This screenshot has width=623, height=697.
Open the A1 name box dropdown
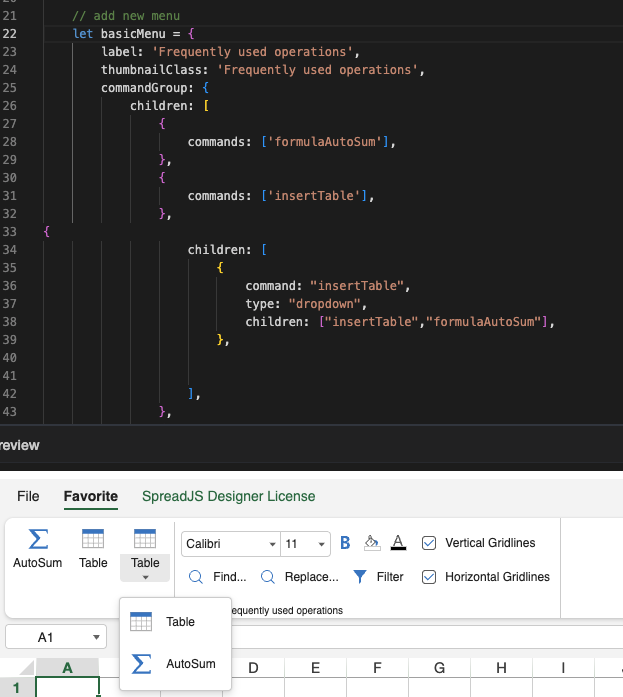(96, 637)
